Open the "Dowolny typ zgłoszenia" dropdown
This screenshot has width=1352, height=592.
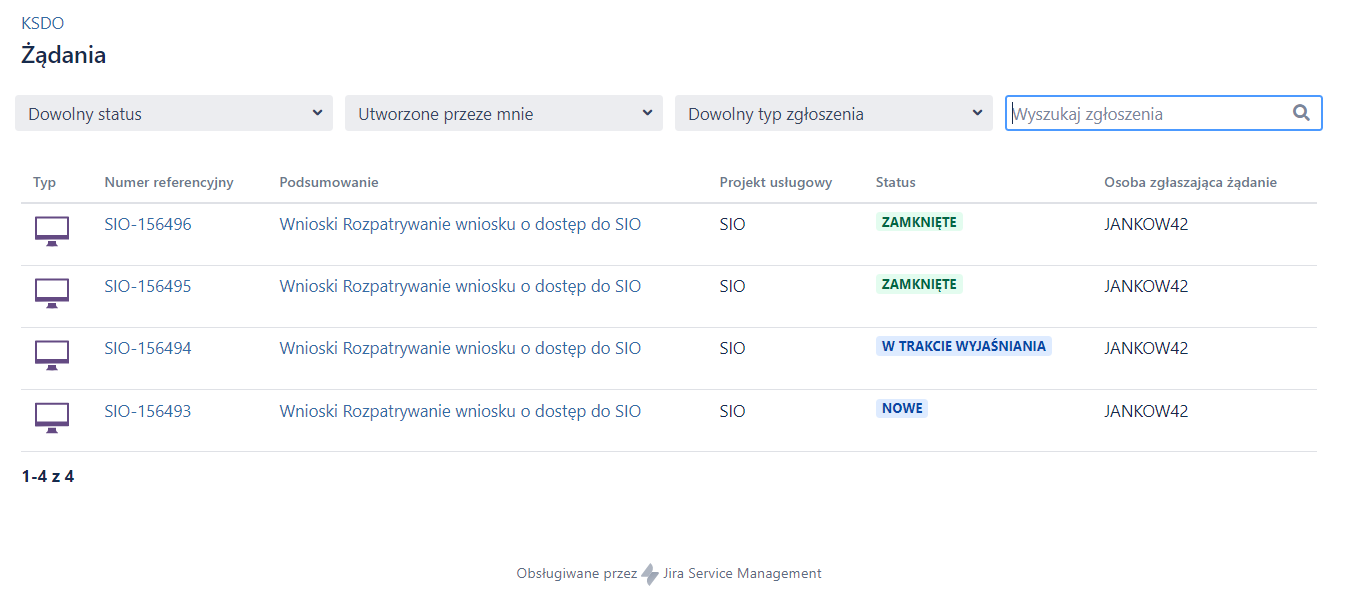coord(833,113)
